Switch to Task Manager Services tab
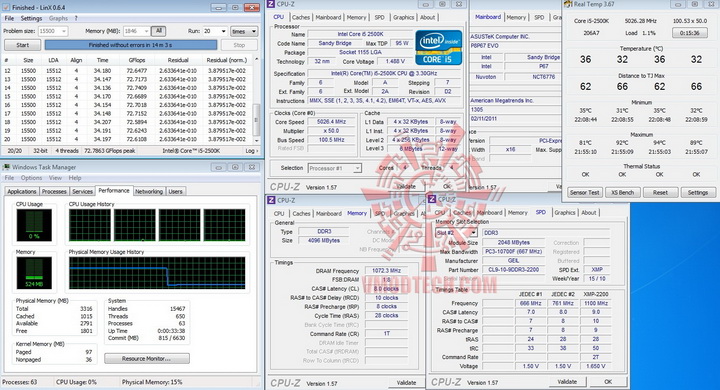 83,192
